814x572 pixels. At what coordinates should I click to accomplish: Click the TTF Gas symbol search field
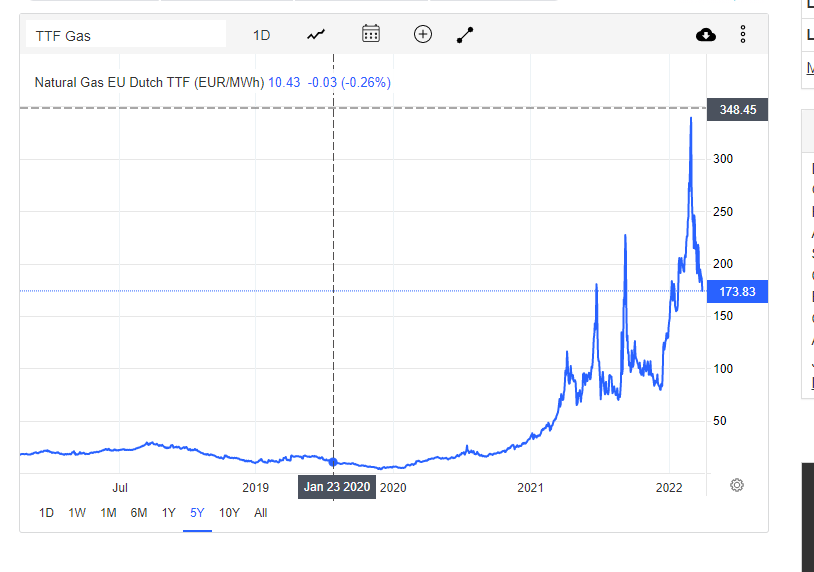(126, 34)
